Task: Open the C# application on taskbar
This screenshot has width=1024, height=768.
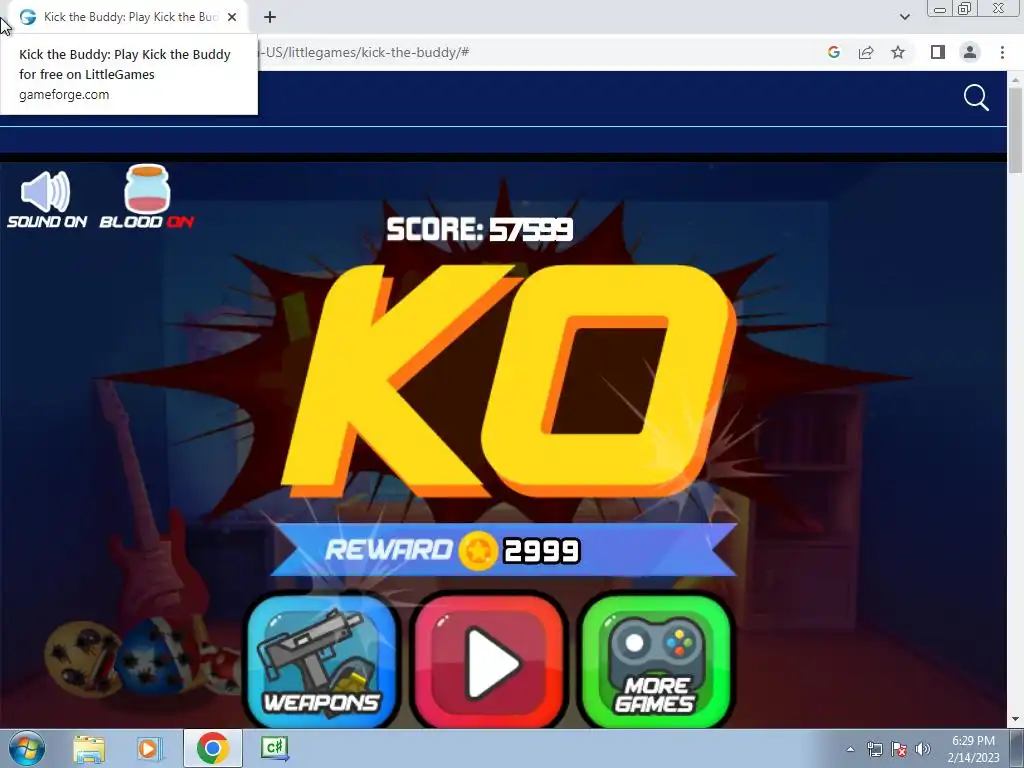Action: (275, 748)
